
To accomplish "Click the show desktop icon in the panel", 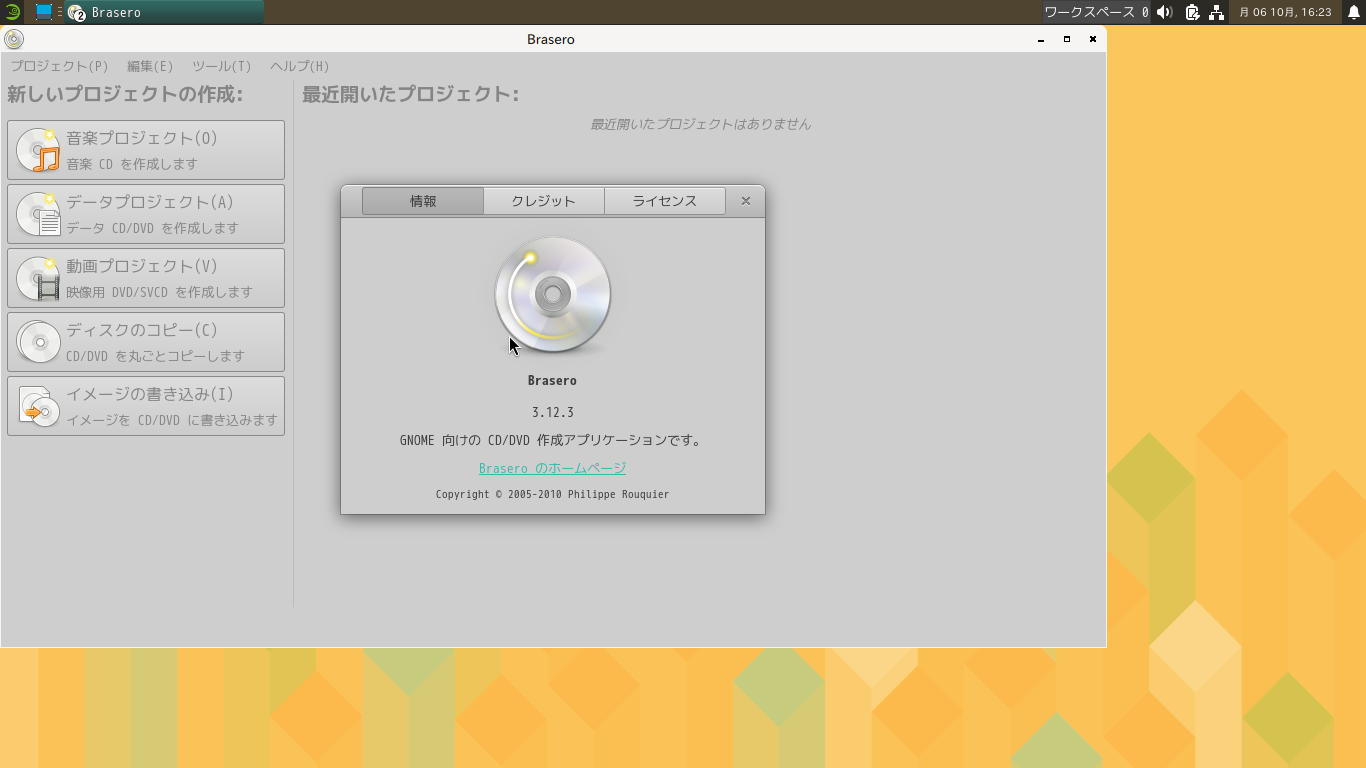I will pyautogui.click(x=44, y=12).
